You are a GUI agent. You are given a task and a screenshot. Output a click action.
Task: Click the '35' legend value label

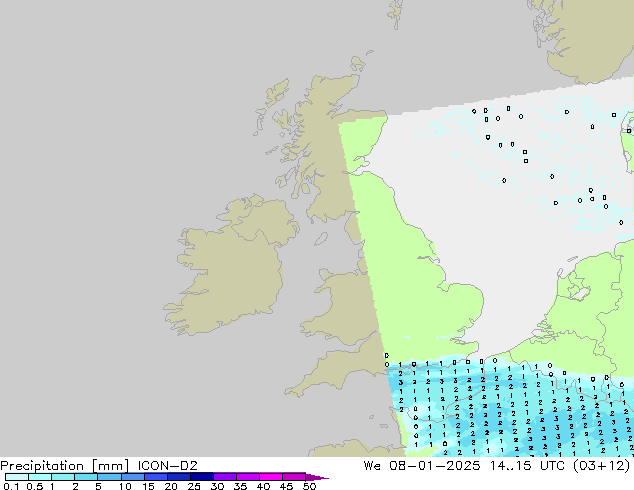pos(240,486)
